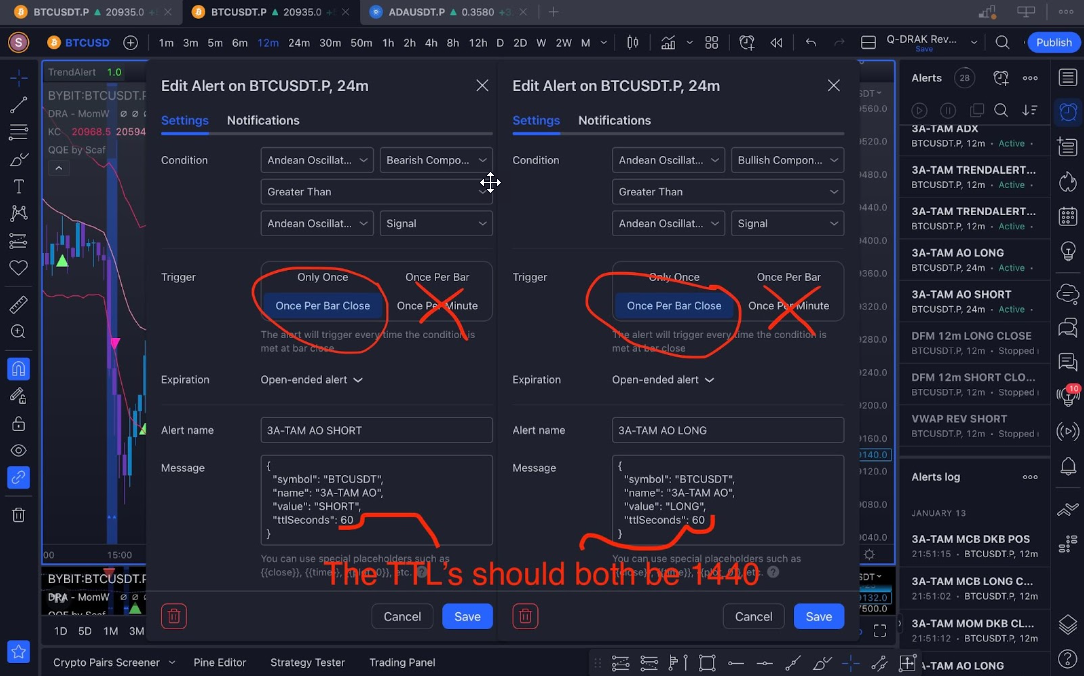Click the 3A-TAM AO SHORT alert name field

377,430
